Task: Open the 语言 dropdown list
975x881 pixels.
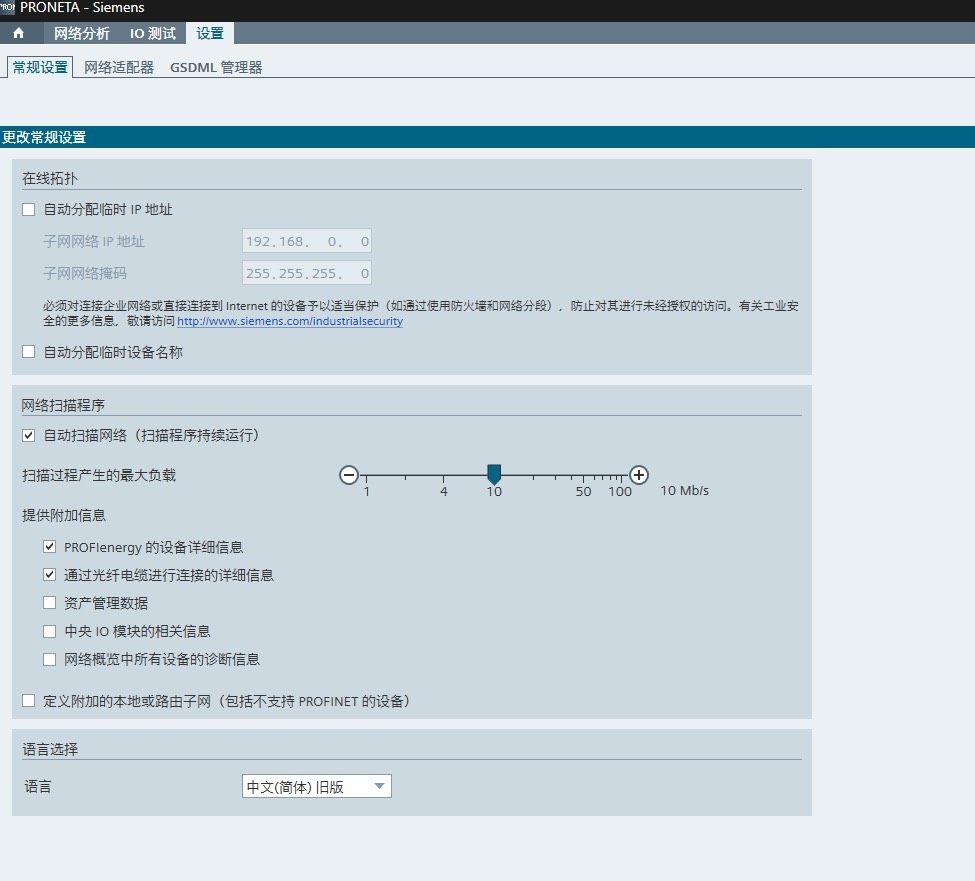Action: [317, 786]
